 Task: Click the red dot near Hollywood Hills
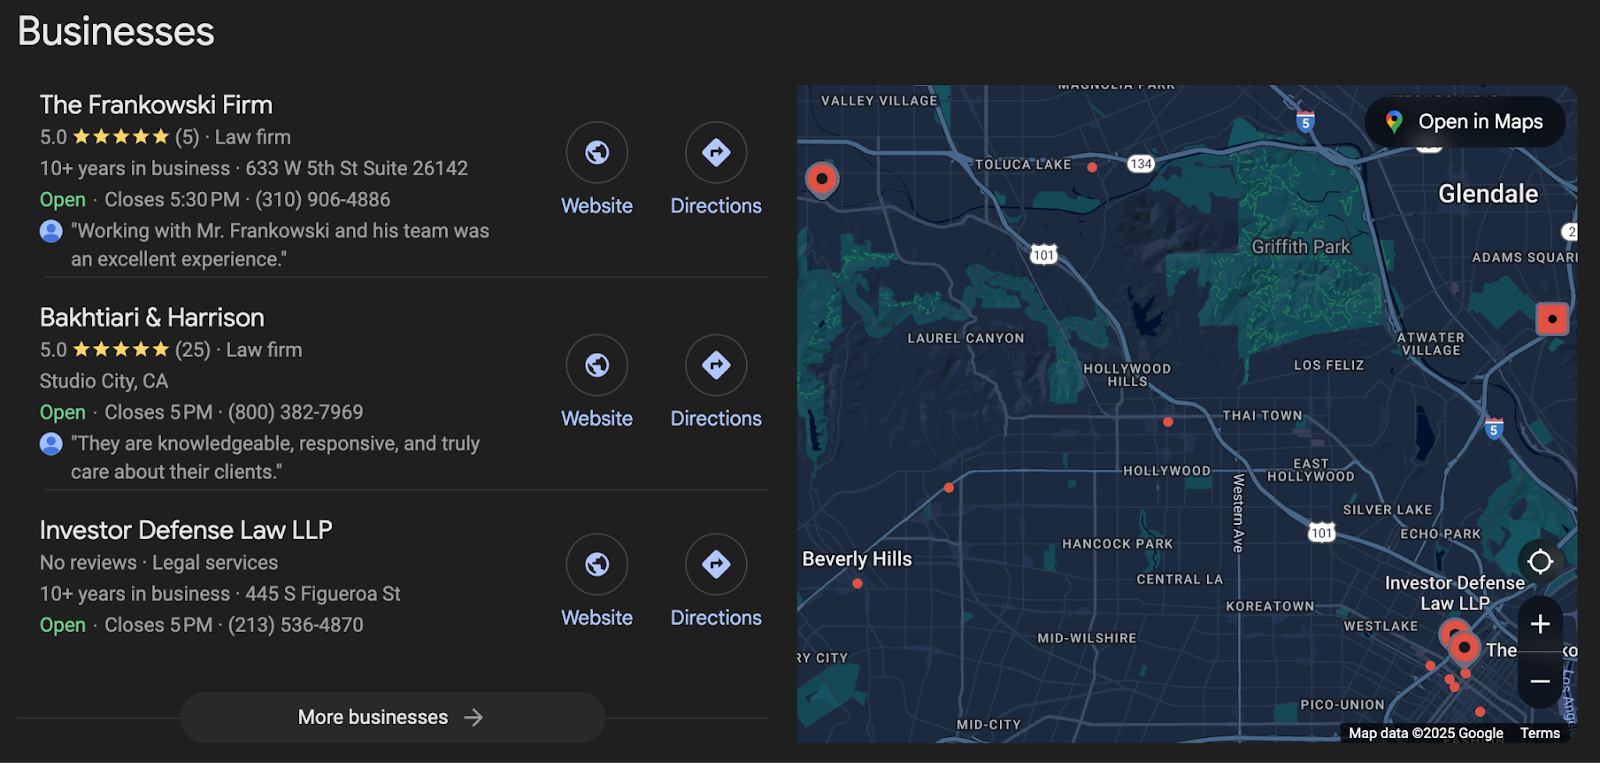click(1168, 422)
